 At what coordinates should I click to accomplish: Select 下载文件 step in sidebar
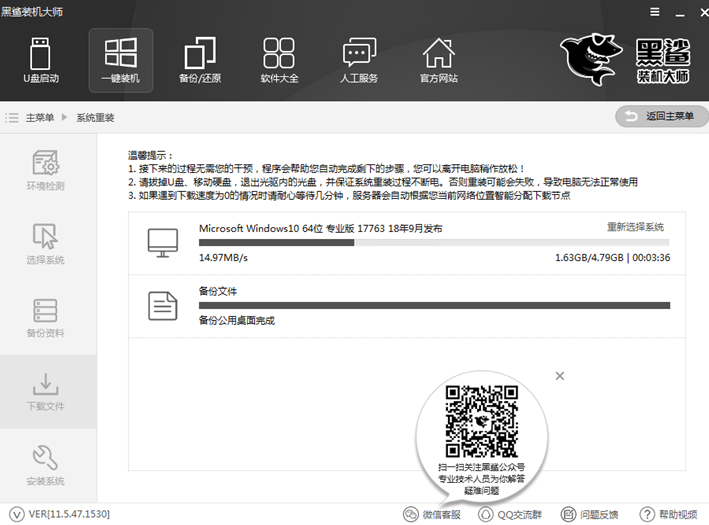[46, 392]
